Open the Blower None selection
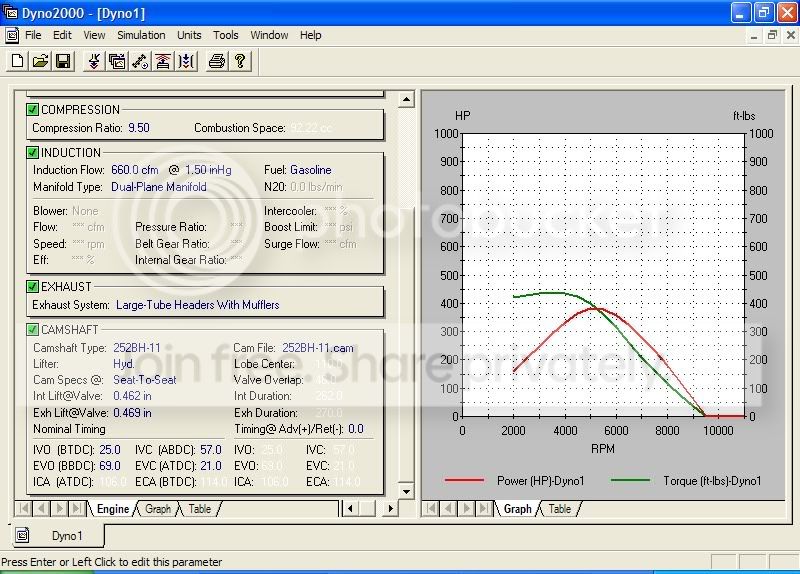Screen dimensions: 800x574 pos(85,211)
